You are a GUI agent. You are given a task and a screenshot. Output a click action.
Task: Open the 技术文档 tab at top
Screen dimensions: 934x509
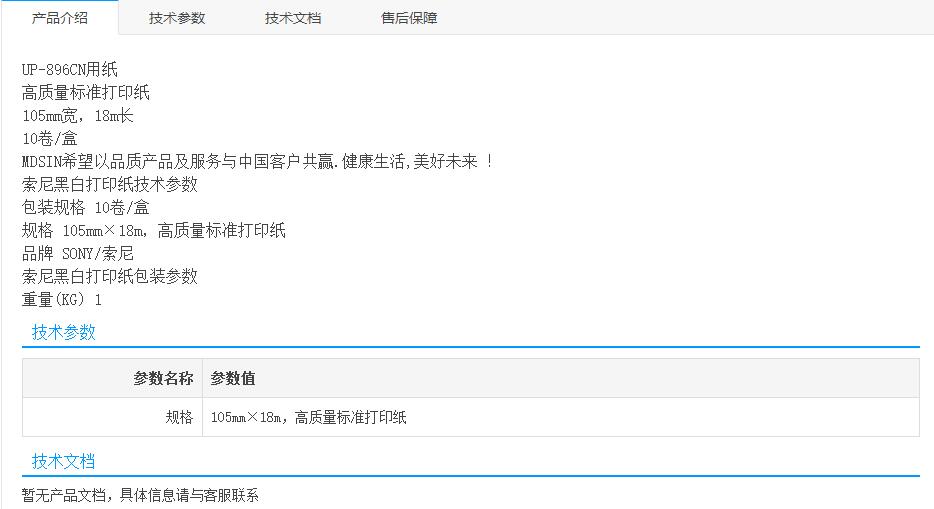[x=293, y=18]
